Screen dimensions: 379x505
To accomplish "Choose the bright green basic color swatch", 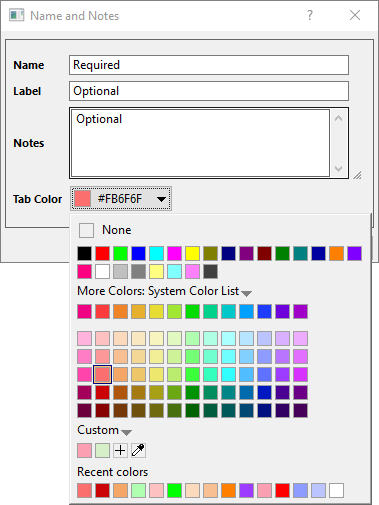I will click(120, 253).
